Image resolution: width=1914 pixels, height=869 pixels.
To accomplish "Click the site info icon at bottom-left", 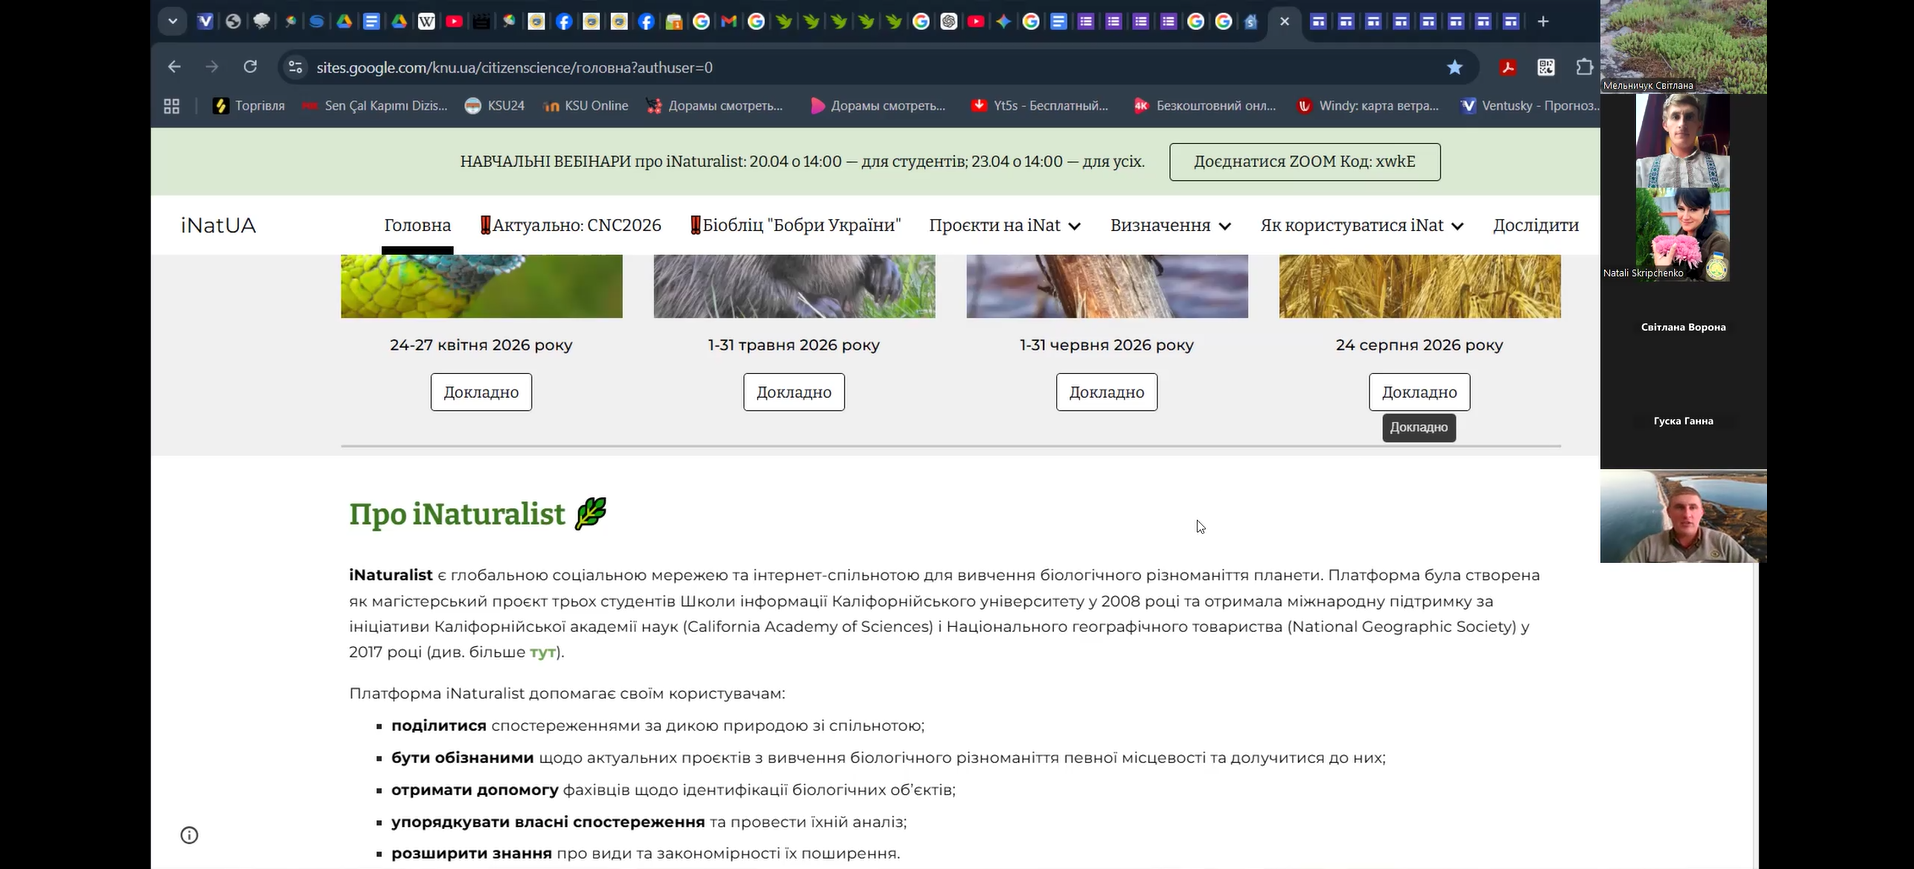I will coord(189,835).
